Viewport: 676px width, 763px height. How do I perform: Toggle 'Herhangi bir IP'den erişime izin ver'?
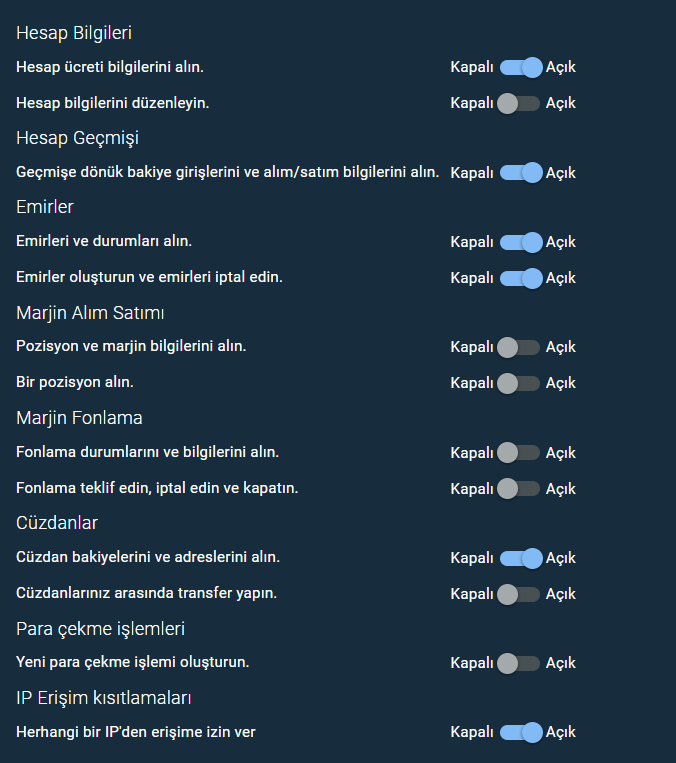coord(520,733)
